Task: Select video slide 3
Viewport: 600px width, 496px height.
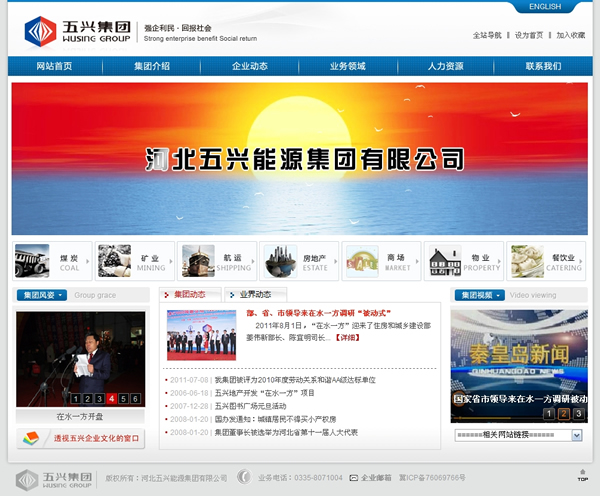Action: tap(579, 414)
